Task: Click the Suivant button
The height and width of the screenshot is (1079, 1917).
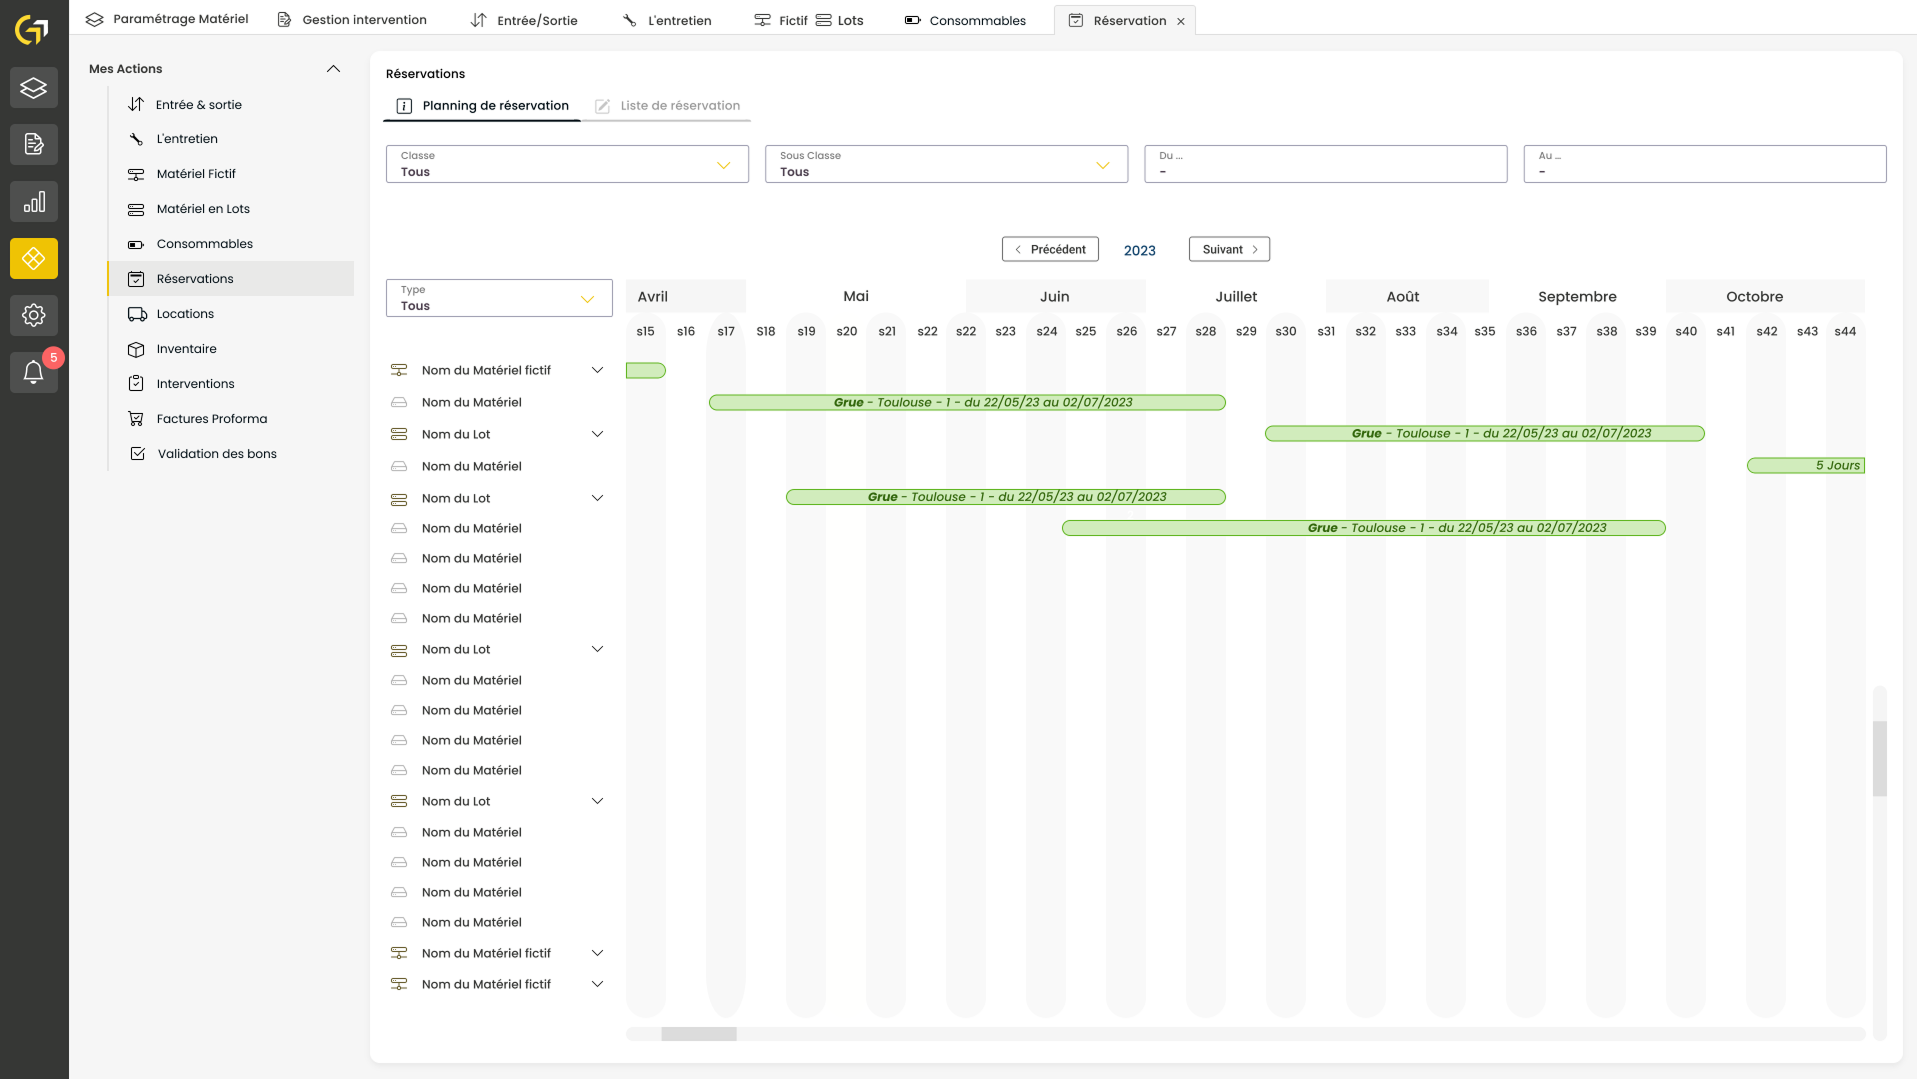Action: point(1229,249)
